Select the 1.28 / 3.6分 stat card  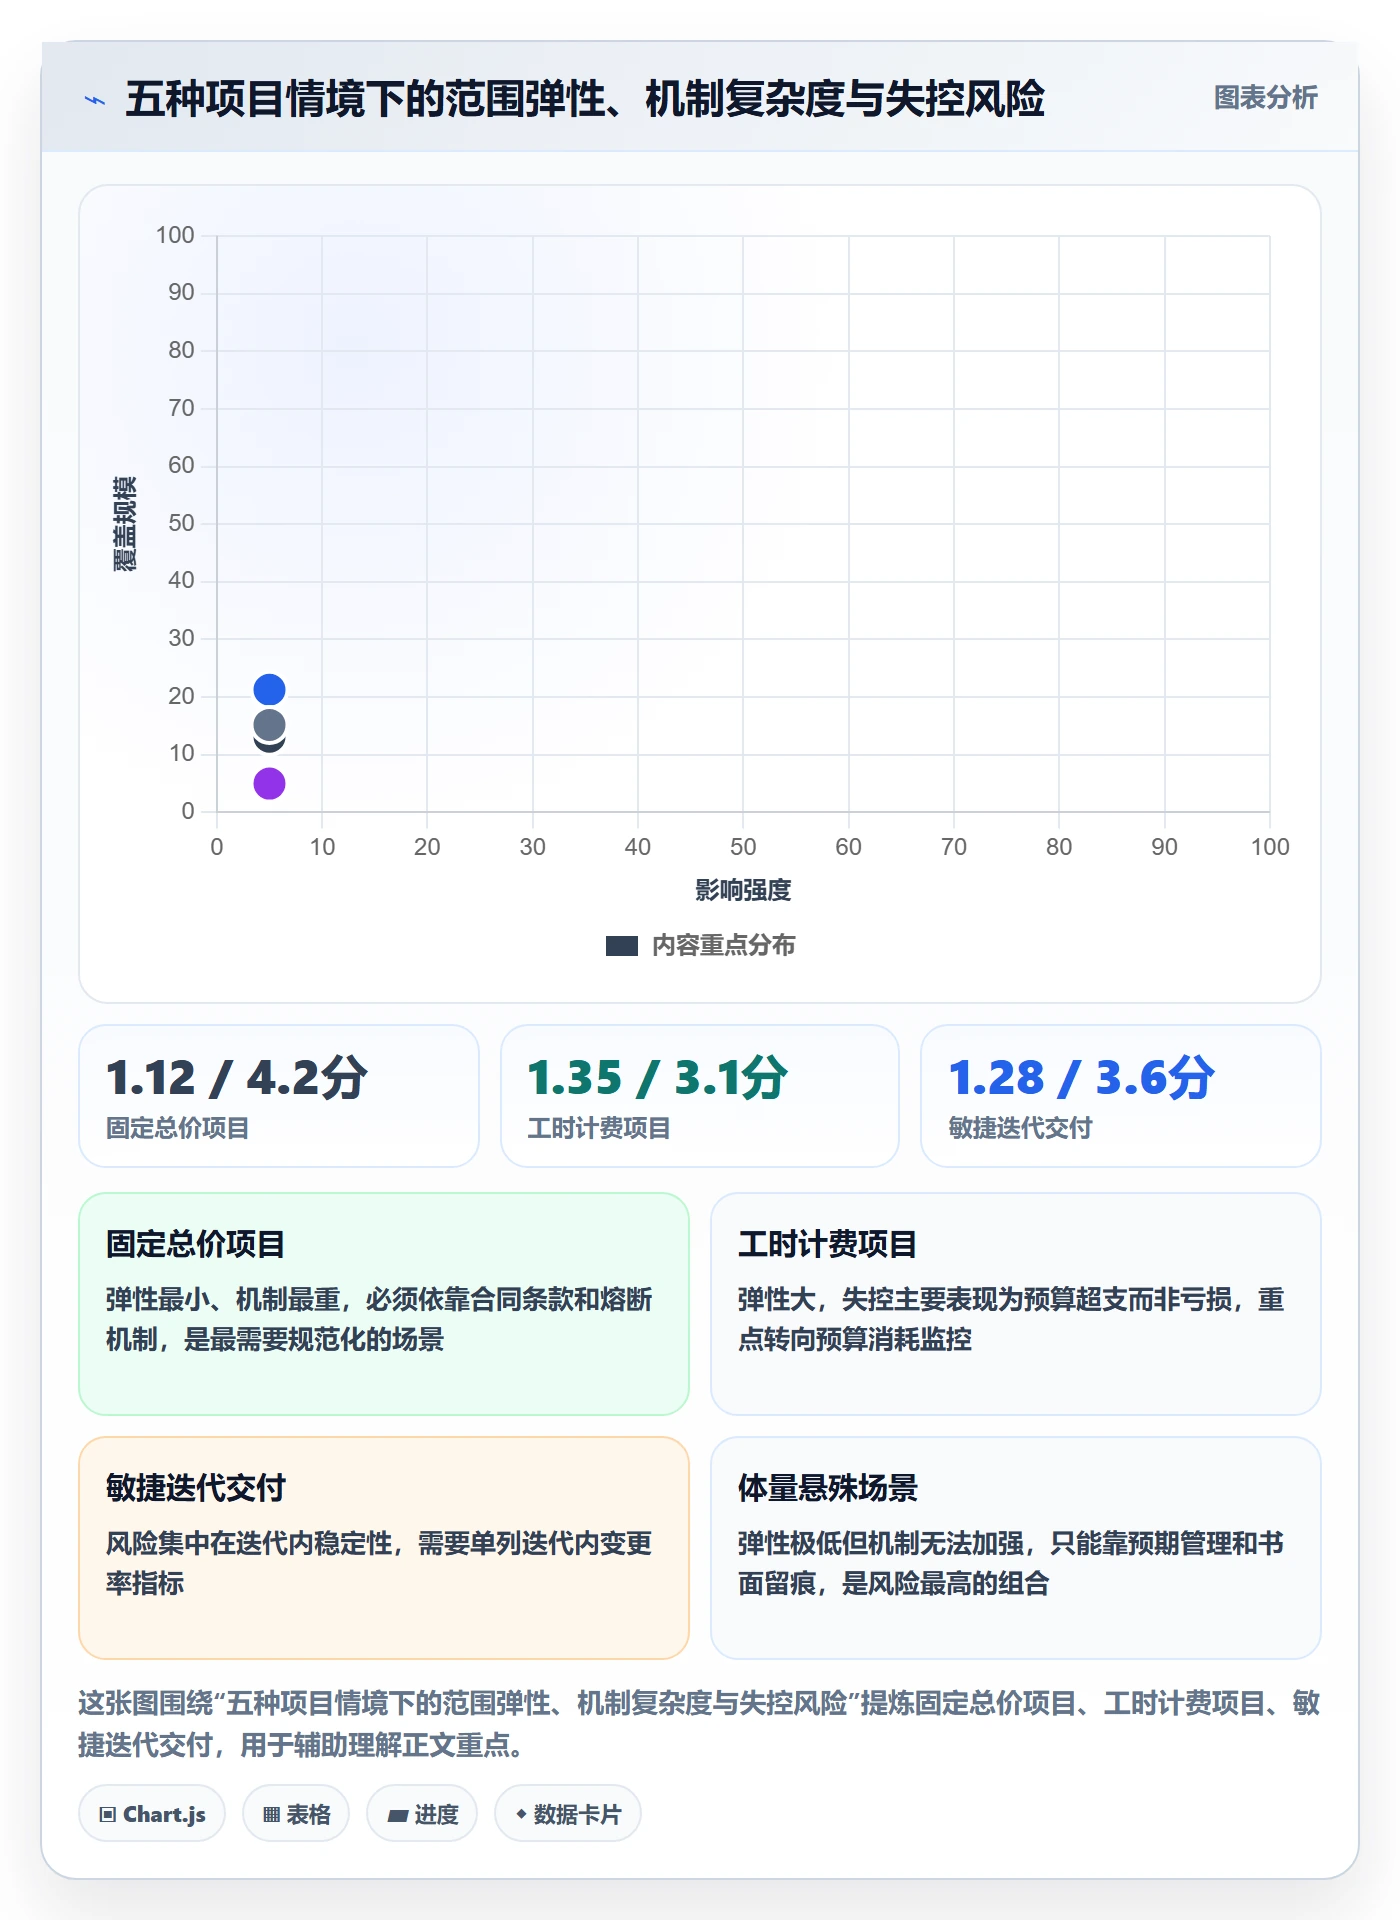(x=1121, y=1096)
